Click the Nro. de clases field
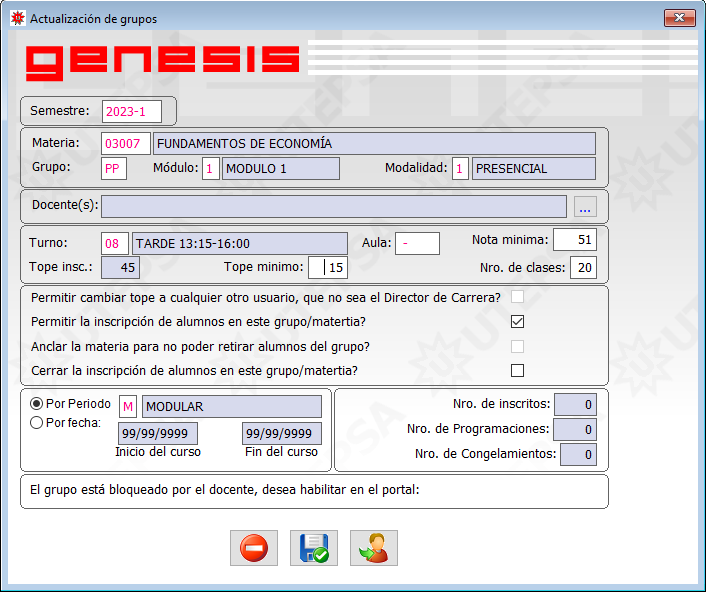Screen dimensions: 713x600 (x=583, y=267)
